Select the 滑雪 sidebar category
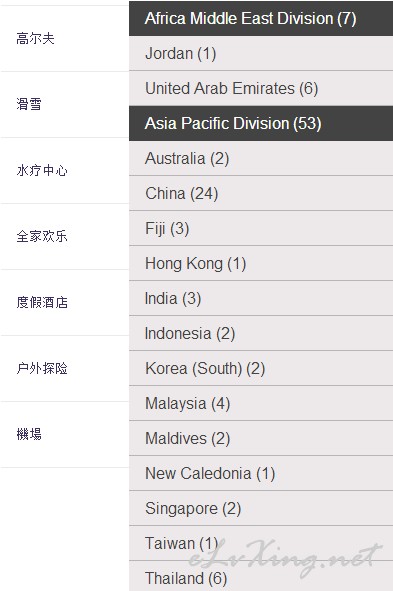This screenshot has width=393, height=591. click(x=64, y=104)
